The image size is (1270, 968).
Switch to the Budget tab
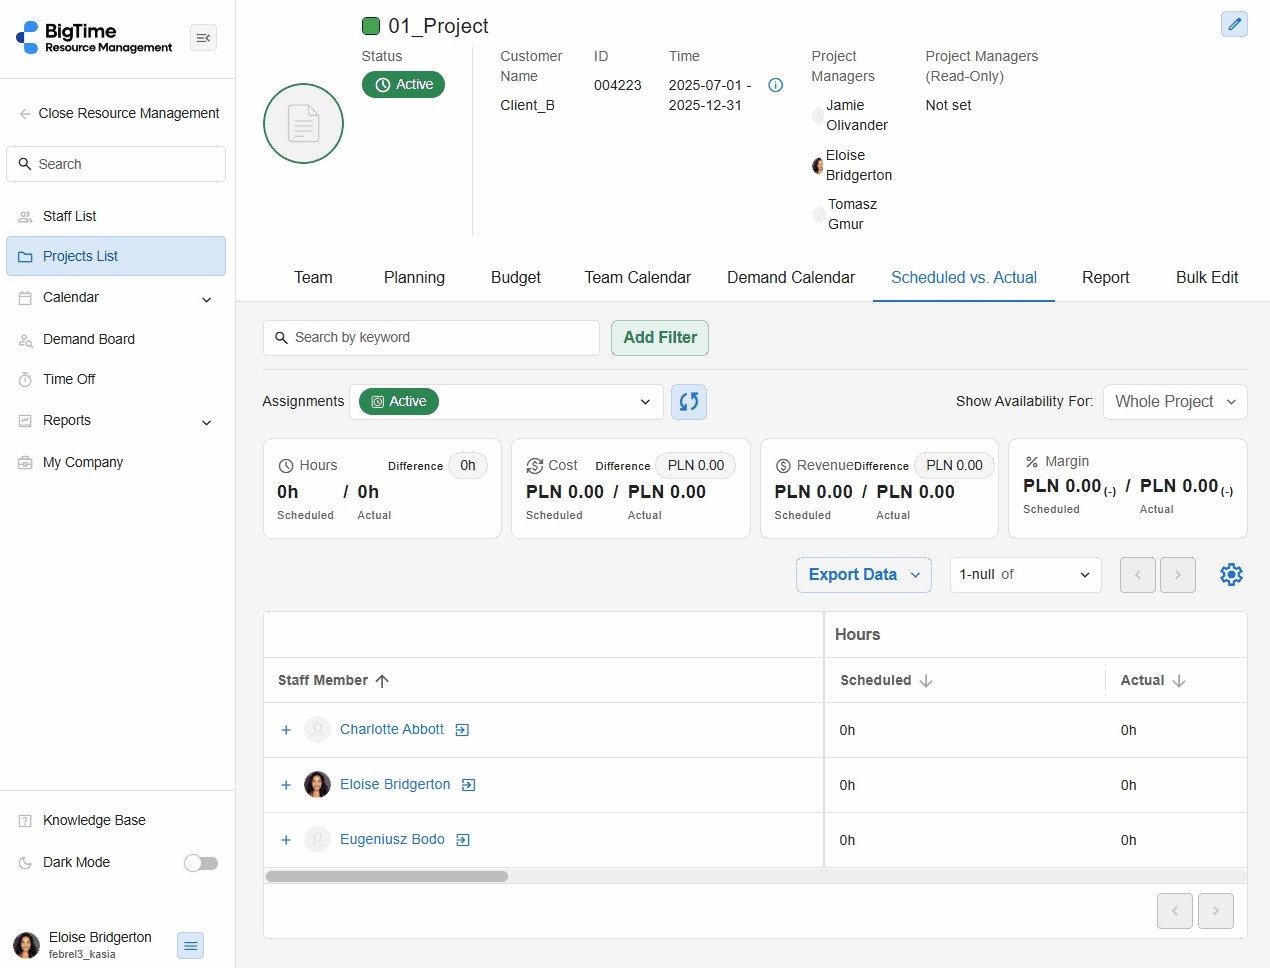pyautogui.click(x=515, y=278)
